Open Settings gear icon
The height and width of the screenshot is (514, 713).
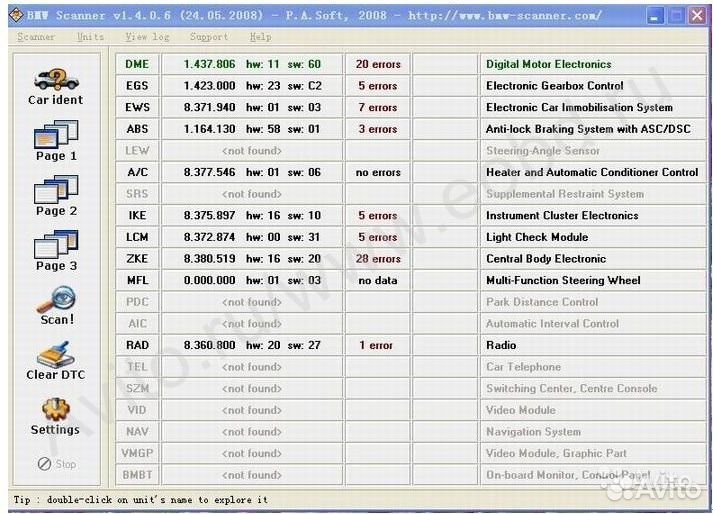pos(55,414)
